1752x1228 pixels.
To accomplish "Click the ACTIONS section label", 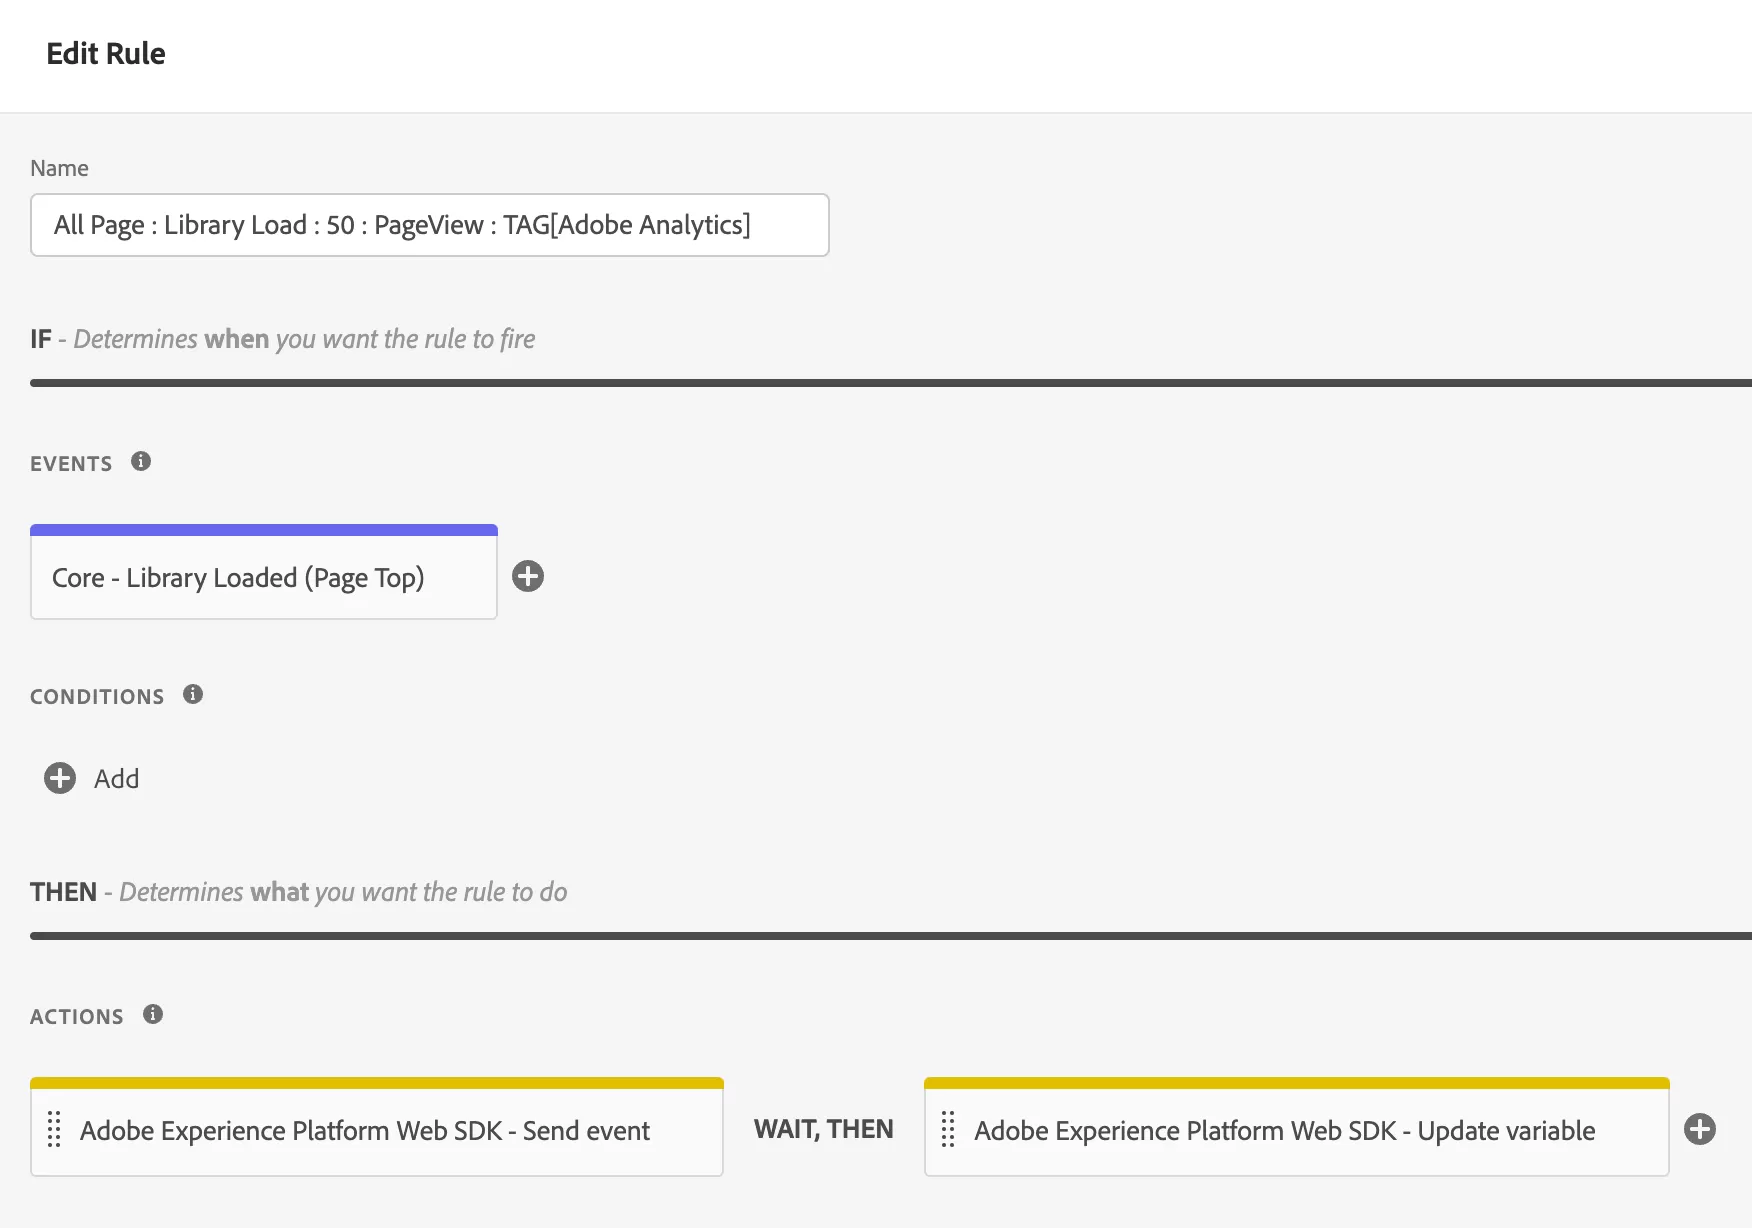I will click(x=77, y=1016).
